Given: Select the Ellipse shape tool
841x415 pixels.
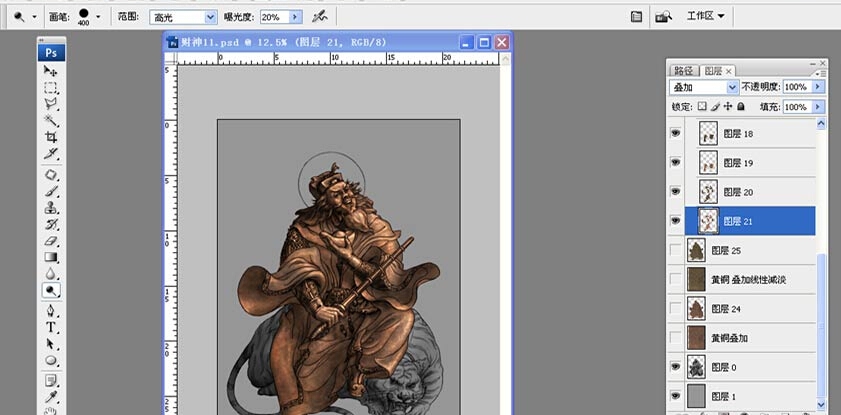Looking at the screenshot, I should (x=51, y=360).
